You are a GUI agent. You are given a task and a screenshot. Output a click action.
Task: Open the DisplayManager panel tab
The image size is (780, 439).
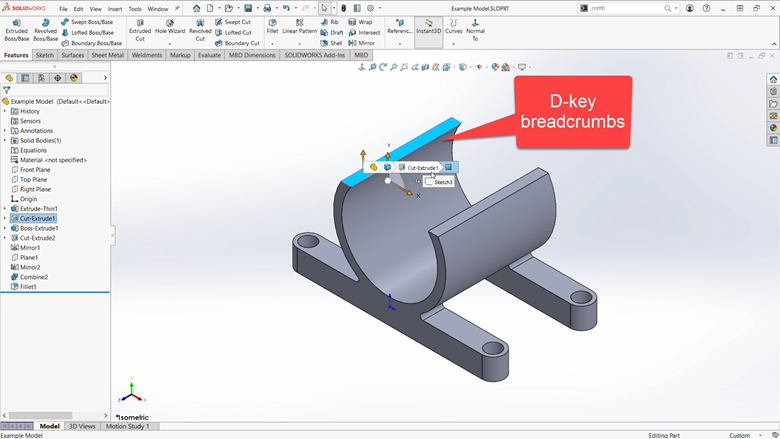pyautogui.click(x=74, y=78)
